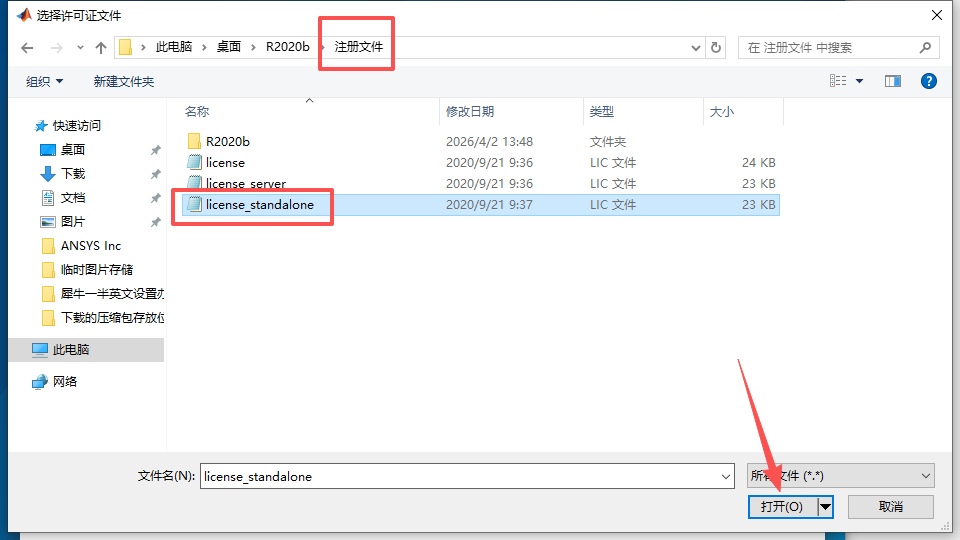Click the 取消 button
960x540 pixels.
pyautogui.click(x=890, y=506)
